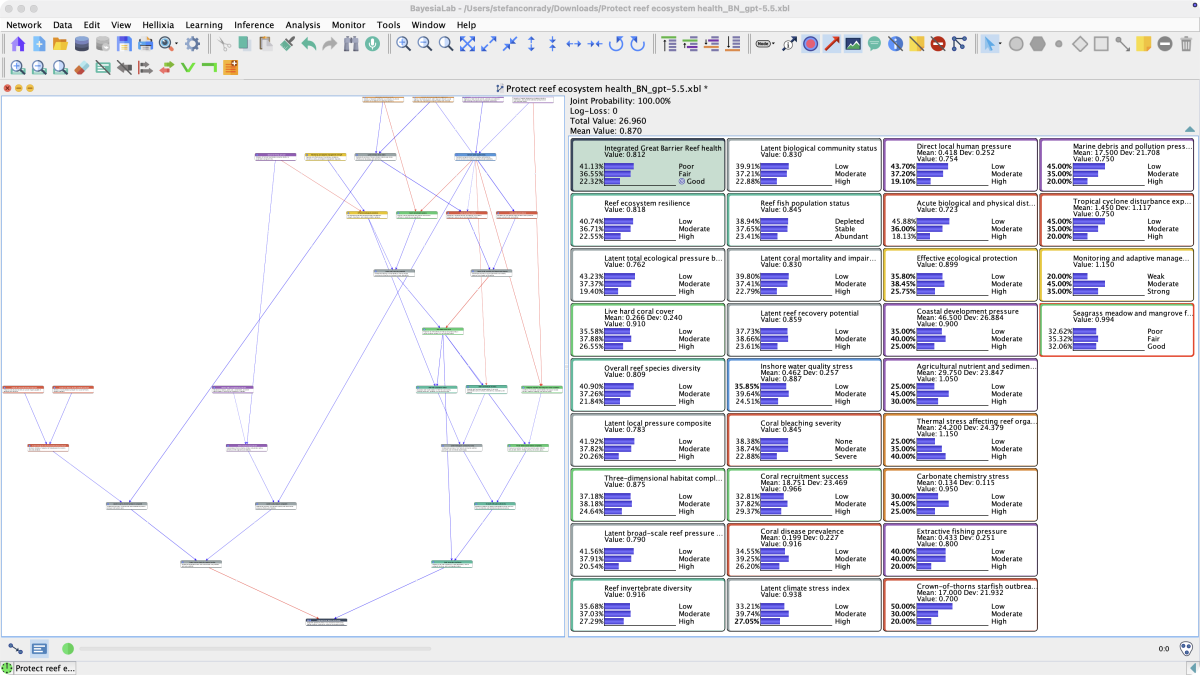Open the Monitor menu
This screenshot has width=1200, height=675.
(x=349, y=24)
